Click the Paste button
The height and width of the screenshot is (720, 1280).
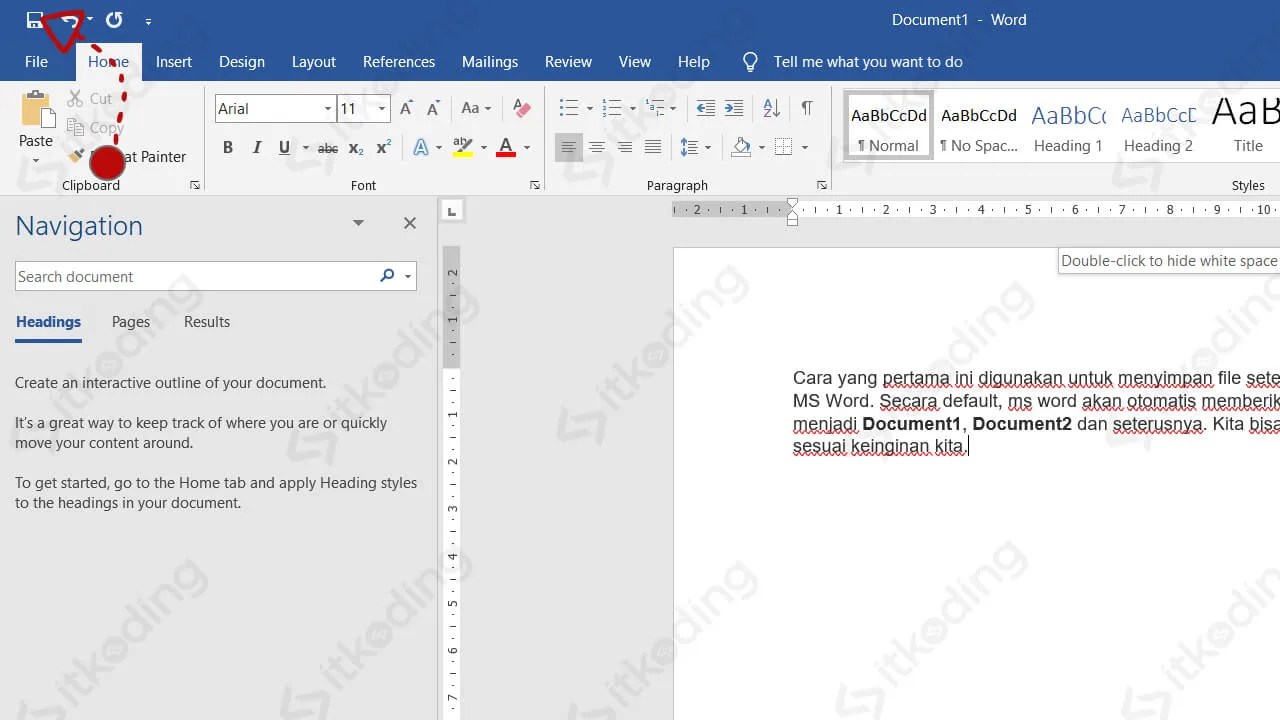pyautogui.click(x=36, y=118)
